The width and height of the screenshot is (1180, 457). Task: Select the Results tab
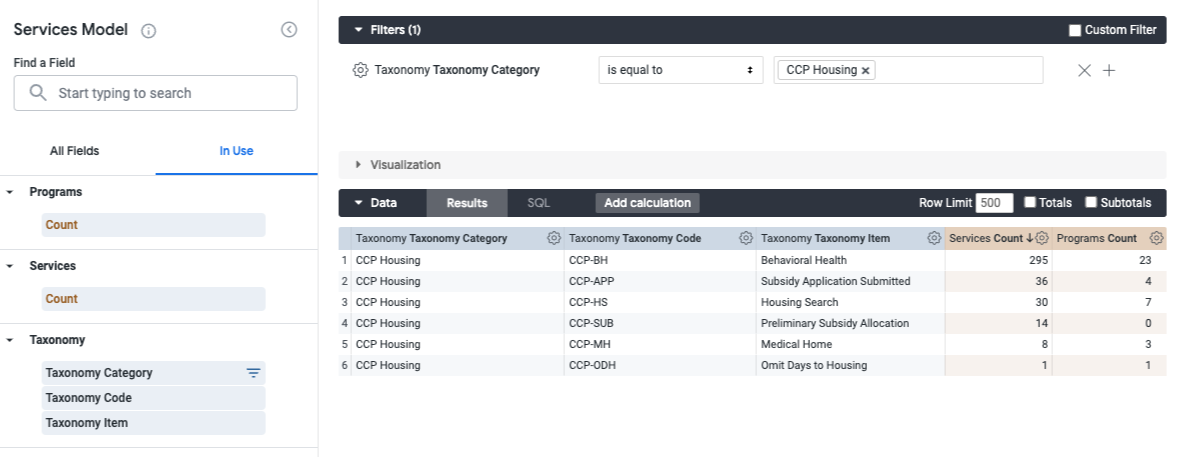467,203
